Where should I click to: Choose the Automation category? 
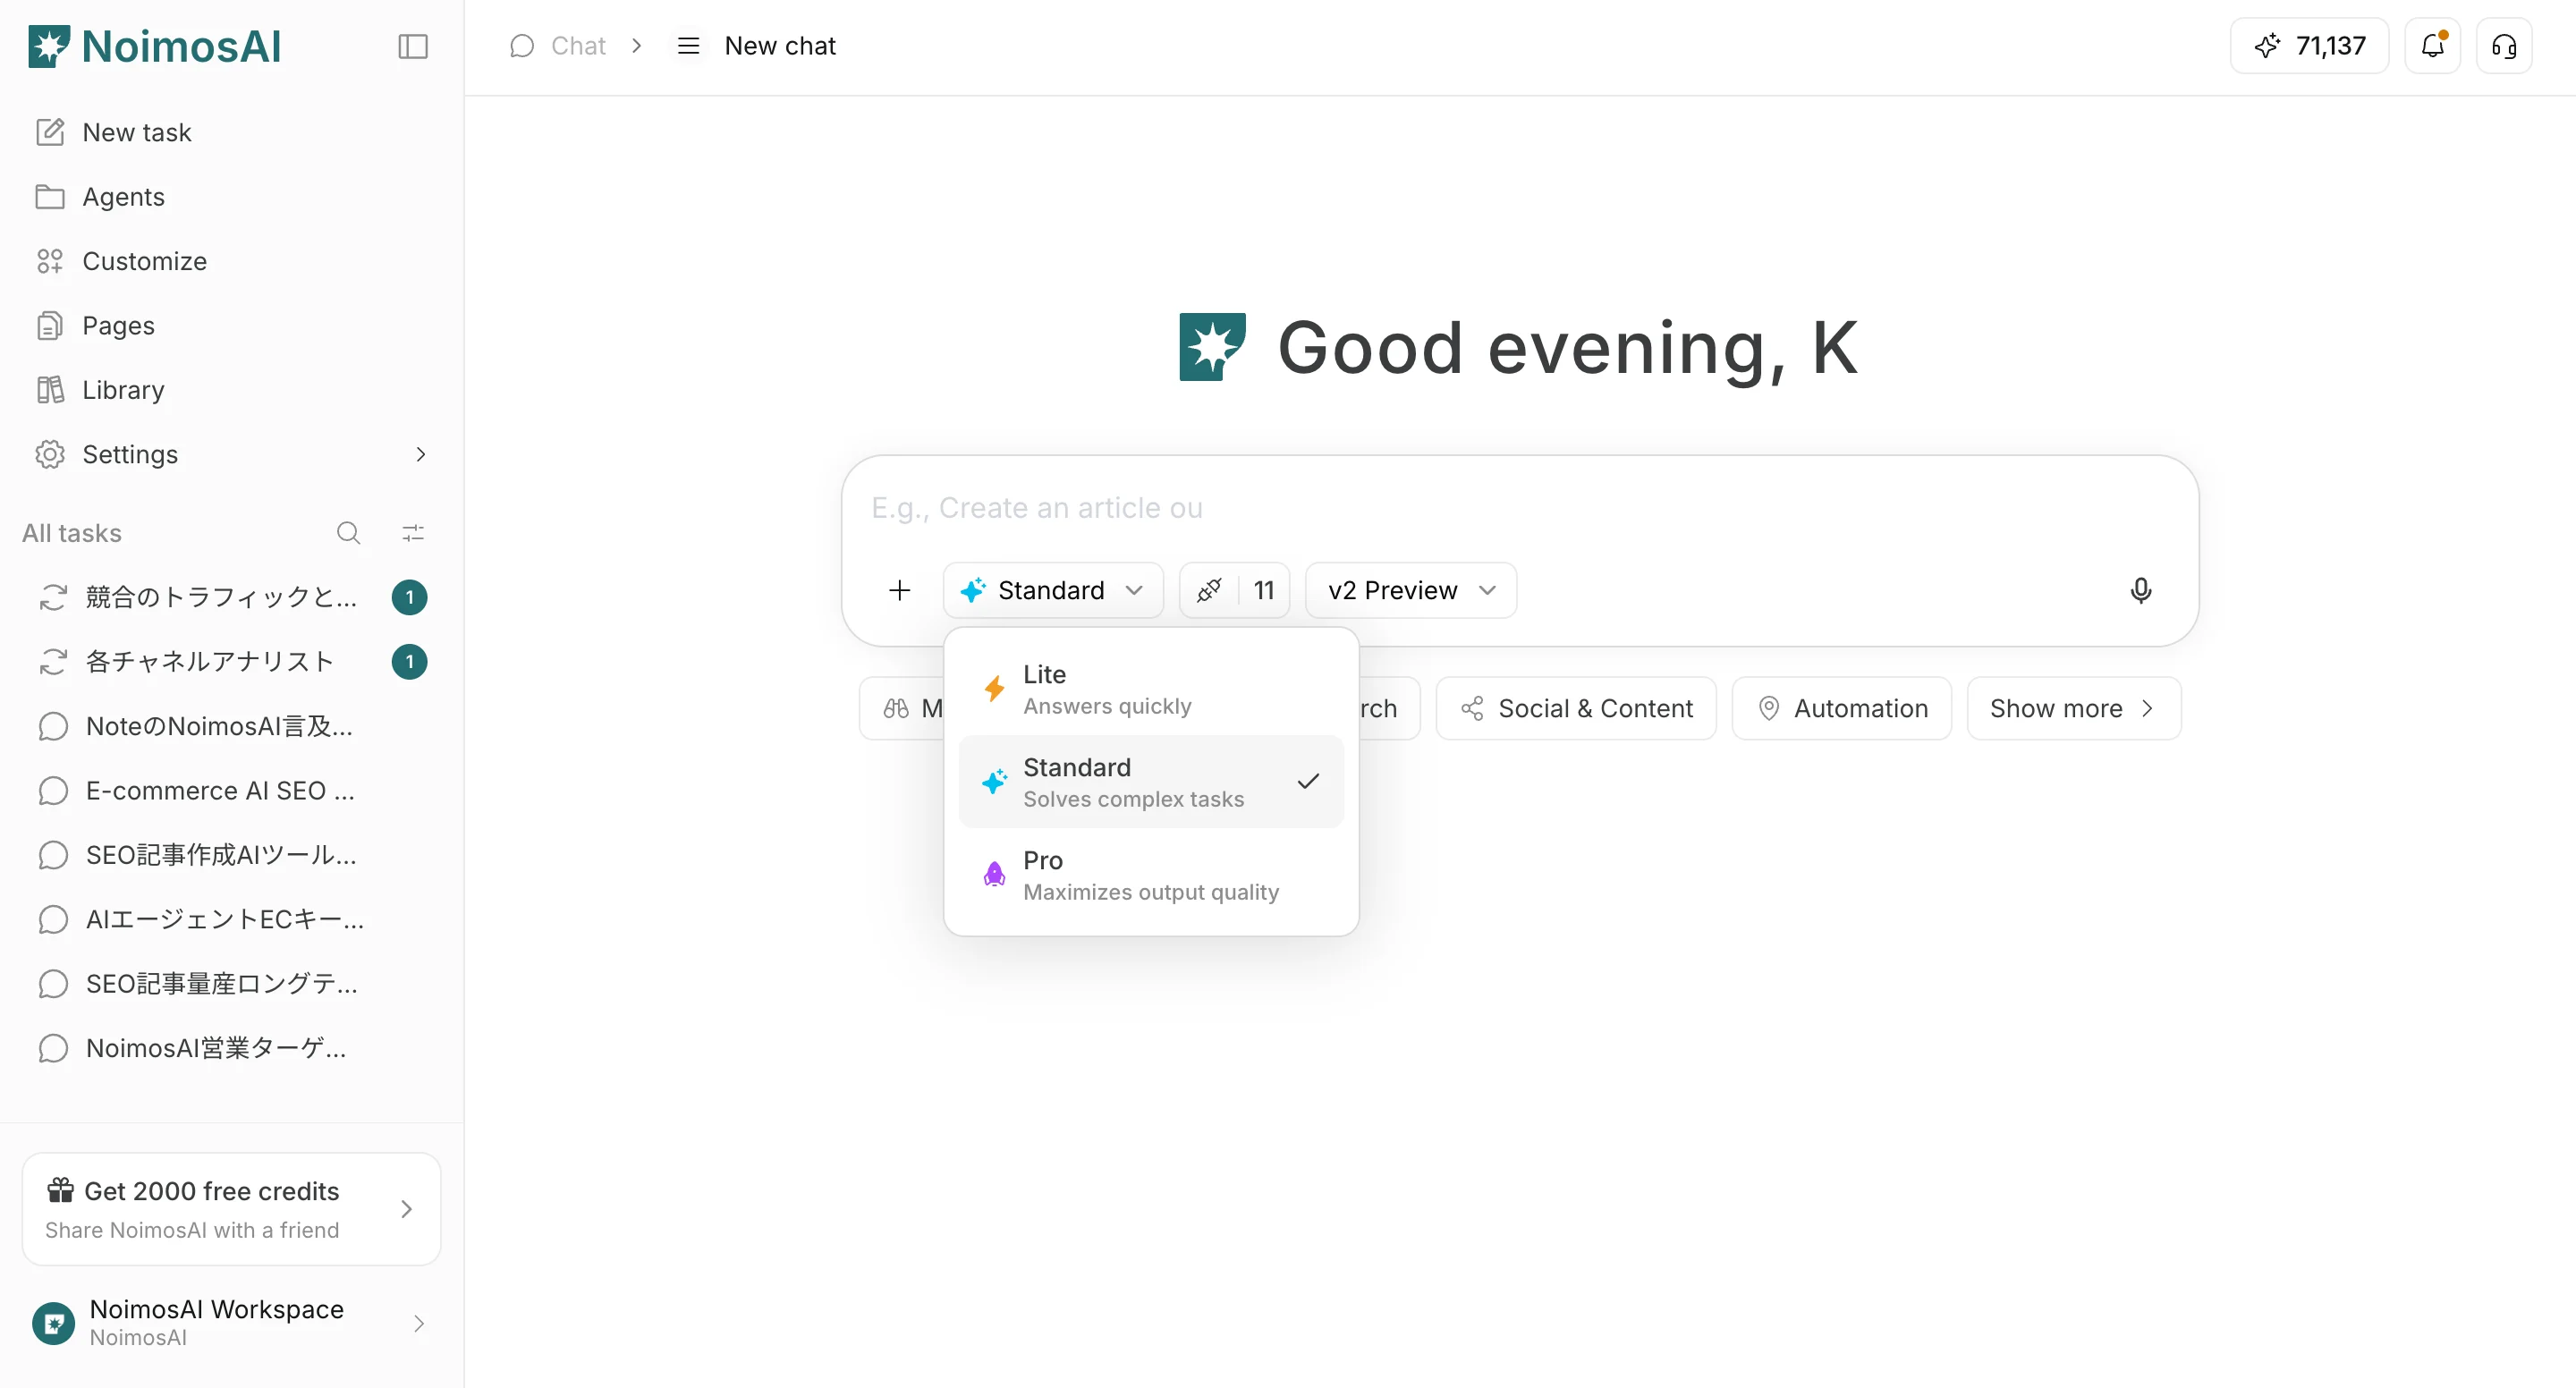point(1841,708)
